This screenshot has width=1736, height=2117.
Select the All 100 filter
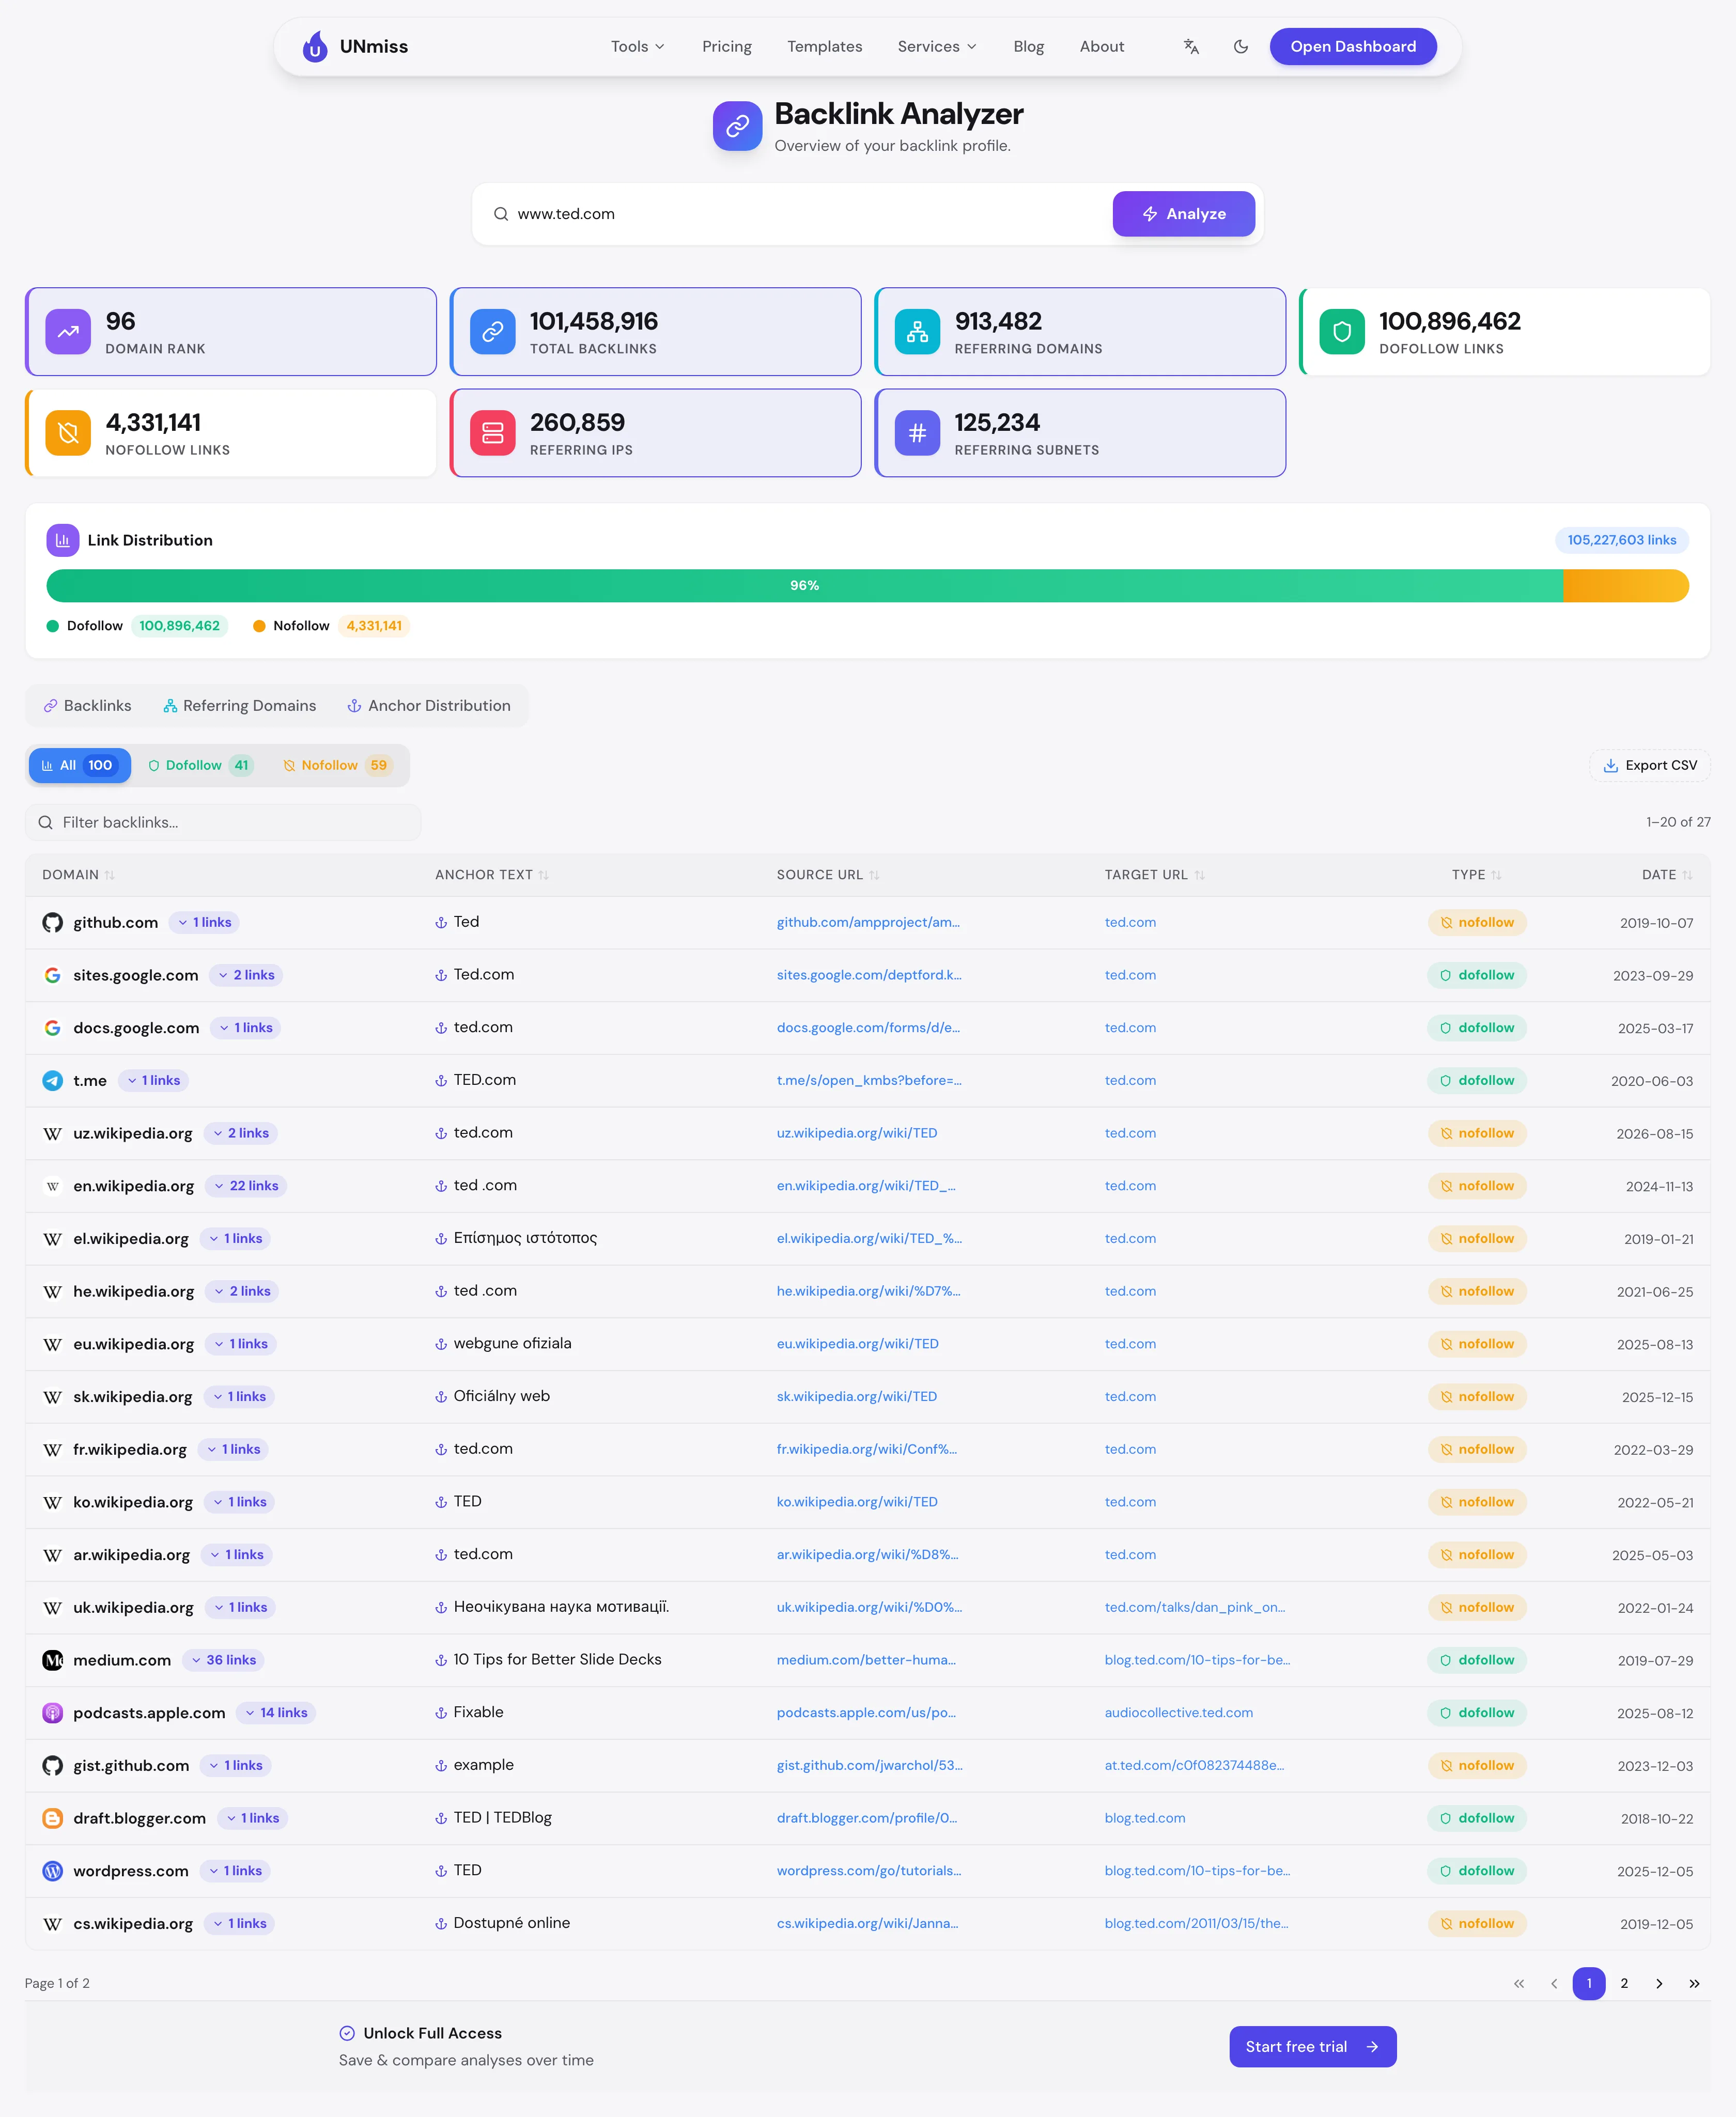(80, 765)
